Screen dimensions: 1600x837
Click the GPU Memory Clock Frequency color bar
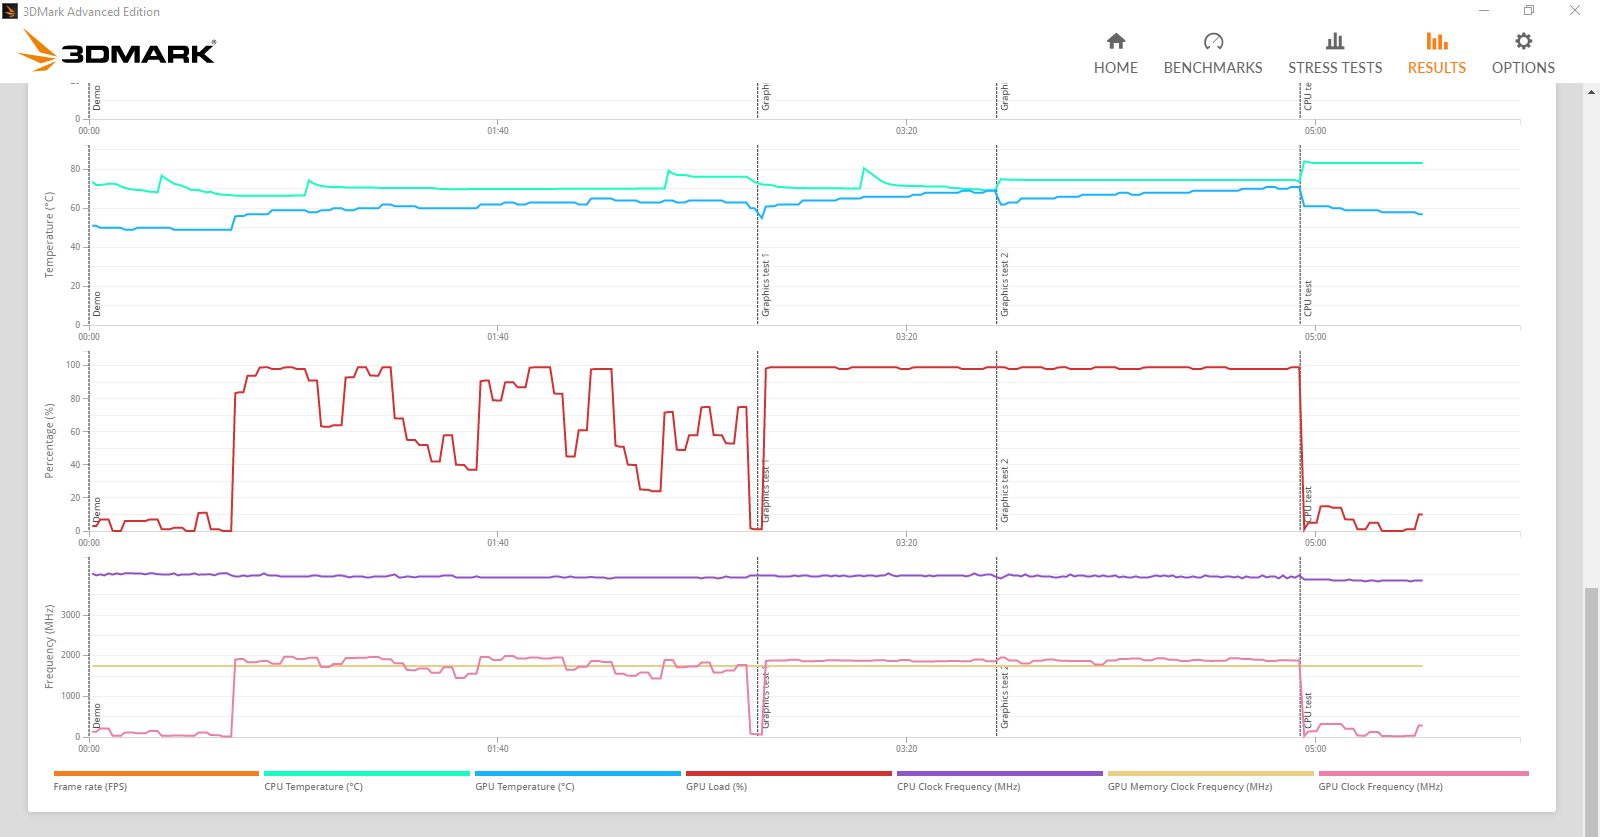pos(1210,773)
